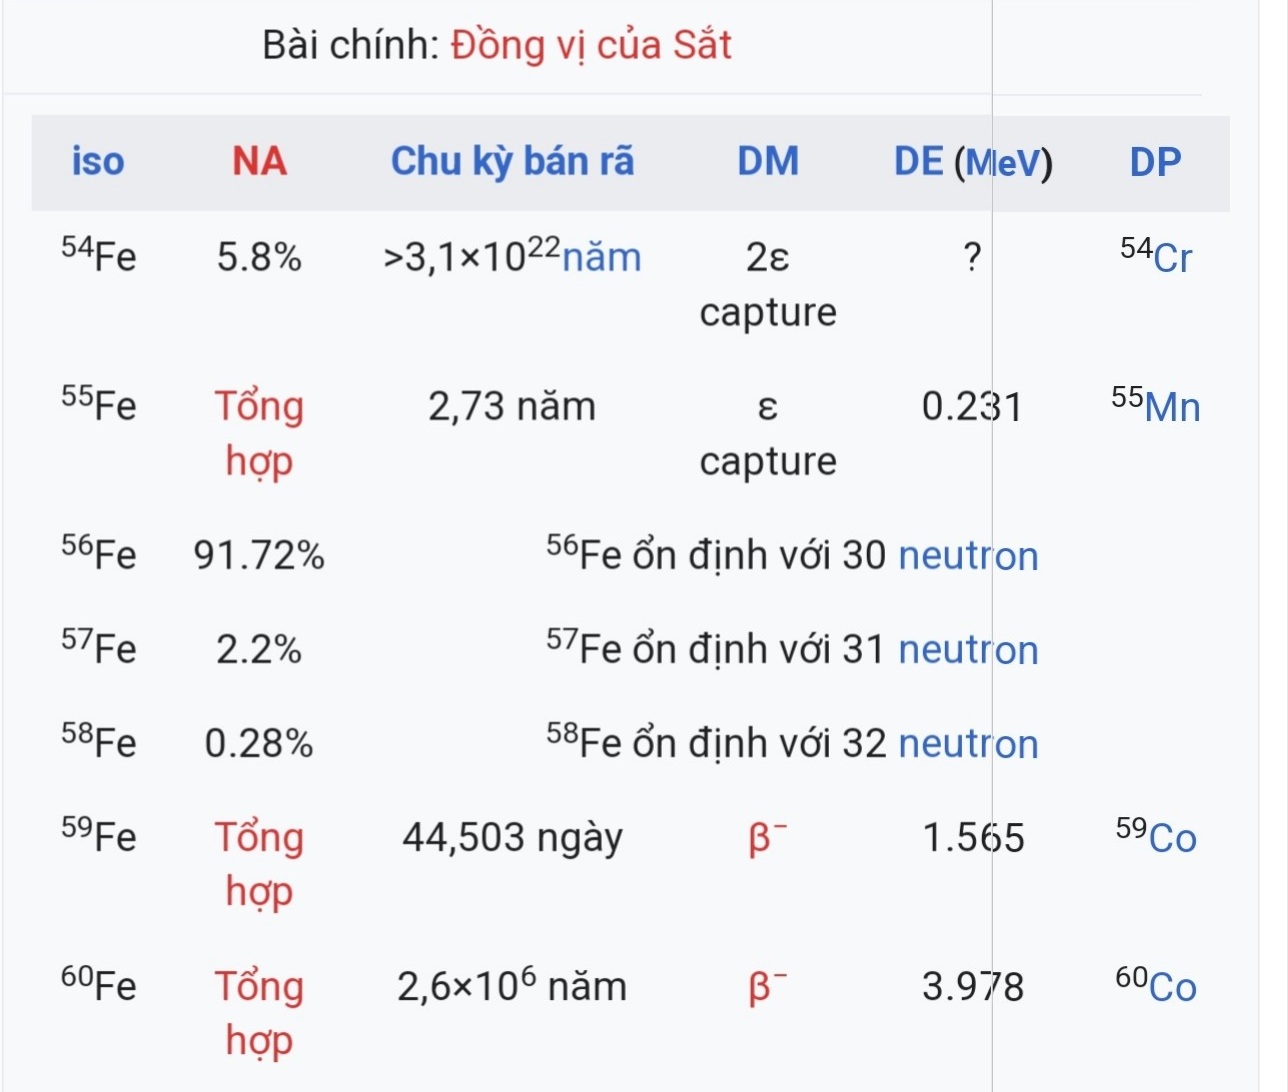1288x1092 pixels.
Task: Open the Đồng vị của Sắt main article link
Action: click(x=591, y=46)
